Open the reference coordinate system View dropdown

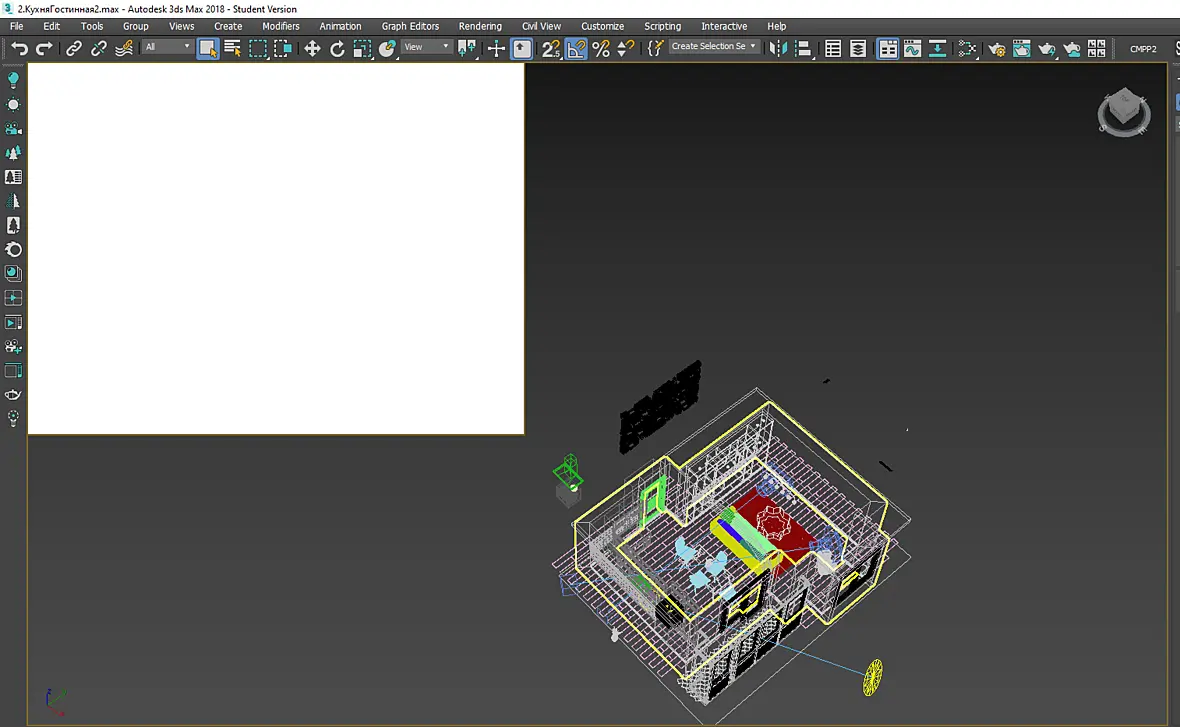pyautogui.click(x=426, y=47)
